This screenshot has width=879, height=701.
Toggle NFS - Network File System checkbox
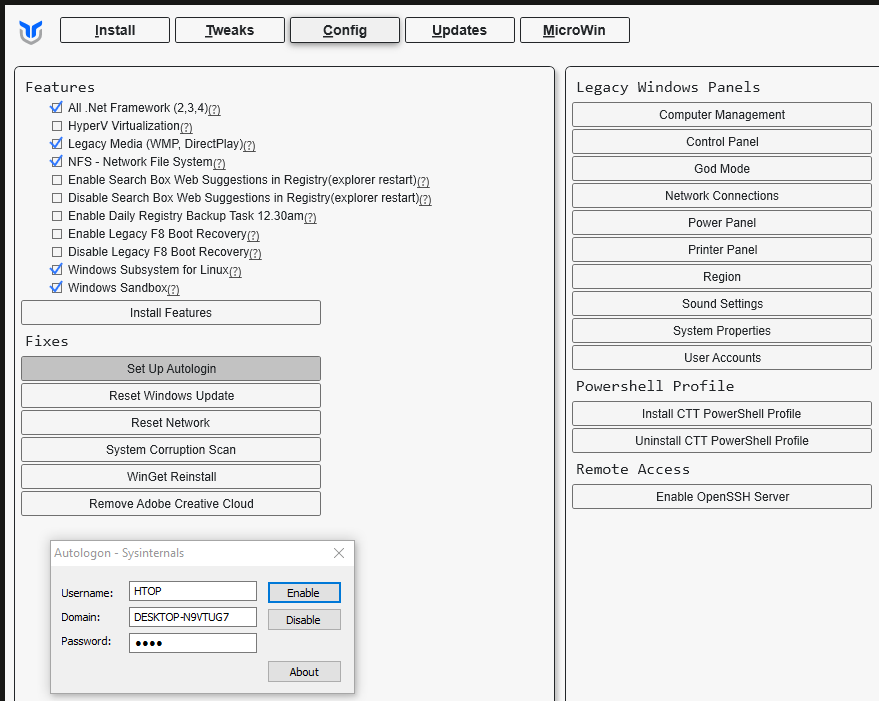pos(57,162)
